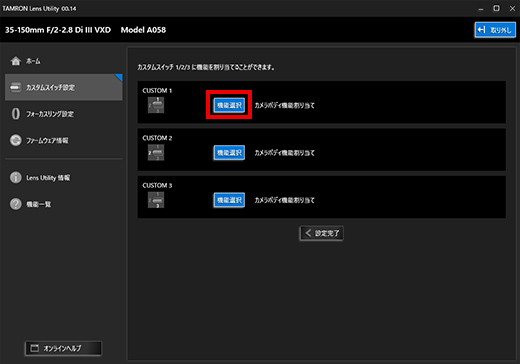Click the function select button for CUSTOM 2
Image resolution: width=520 pixels, height=364 pixels.
pyautogui.click(x=229, y=153)
